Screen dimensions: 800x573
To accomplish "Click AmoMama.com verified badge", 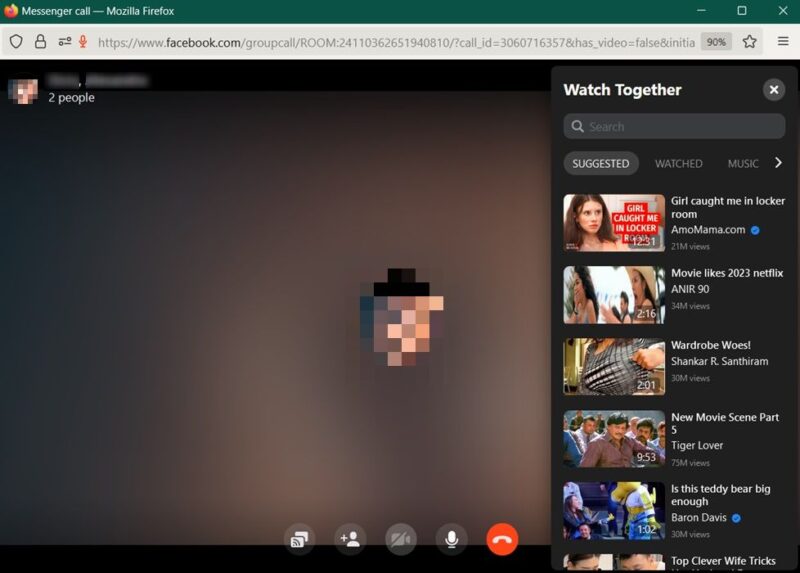I will click(755, 230).
